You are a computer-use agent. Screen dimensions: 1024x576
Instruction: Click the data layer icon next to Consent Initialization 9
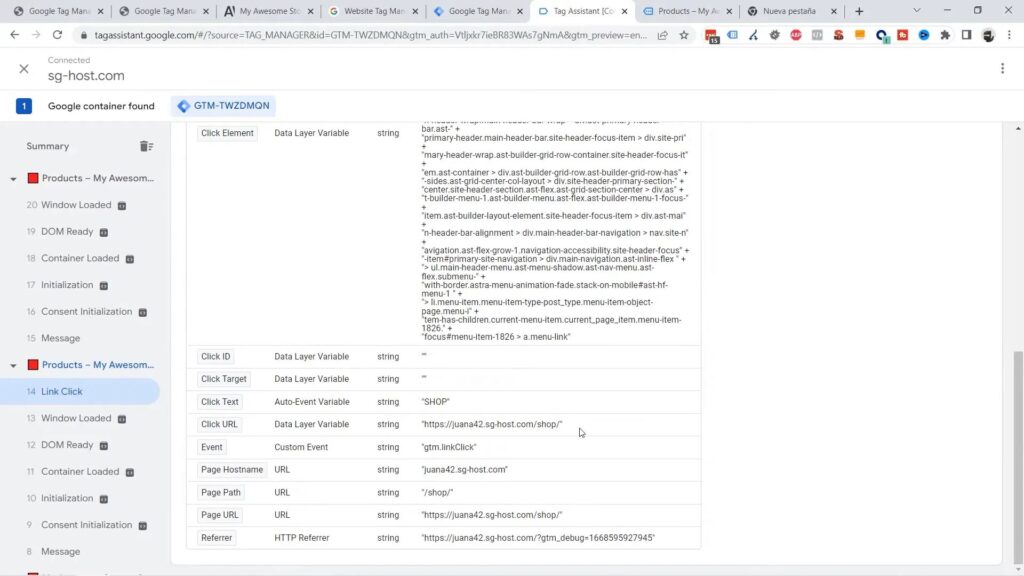click(x=143, y=526)
